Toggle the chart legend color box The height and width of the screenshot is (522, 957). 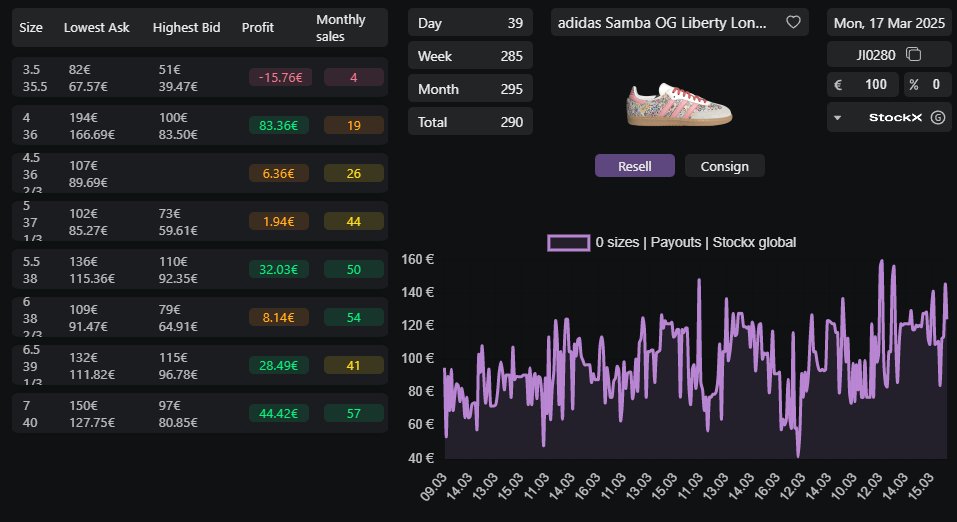point(568,242)
